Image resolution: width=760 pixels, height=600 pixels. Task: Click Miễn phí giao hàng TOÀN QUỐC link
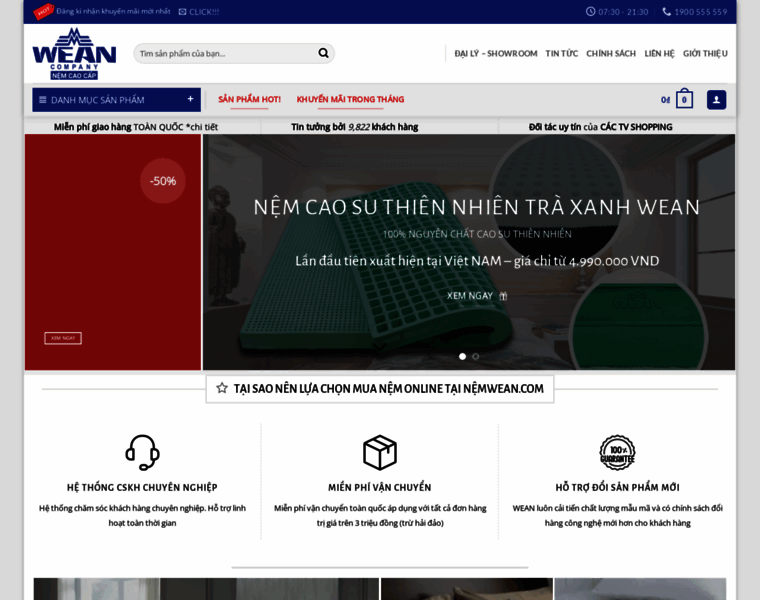136,127
